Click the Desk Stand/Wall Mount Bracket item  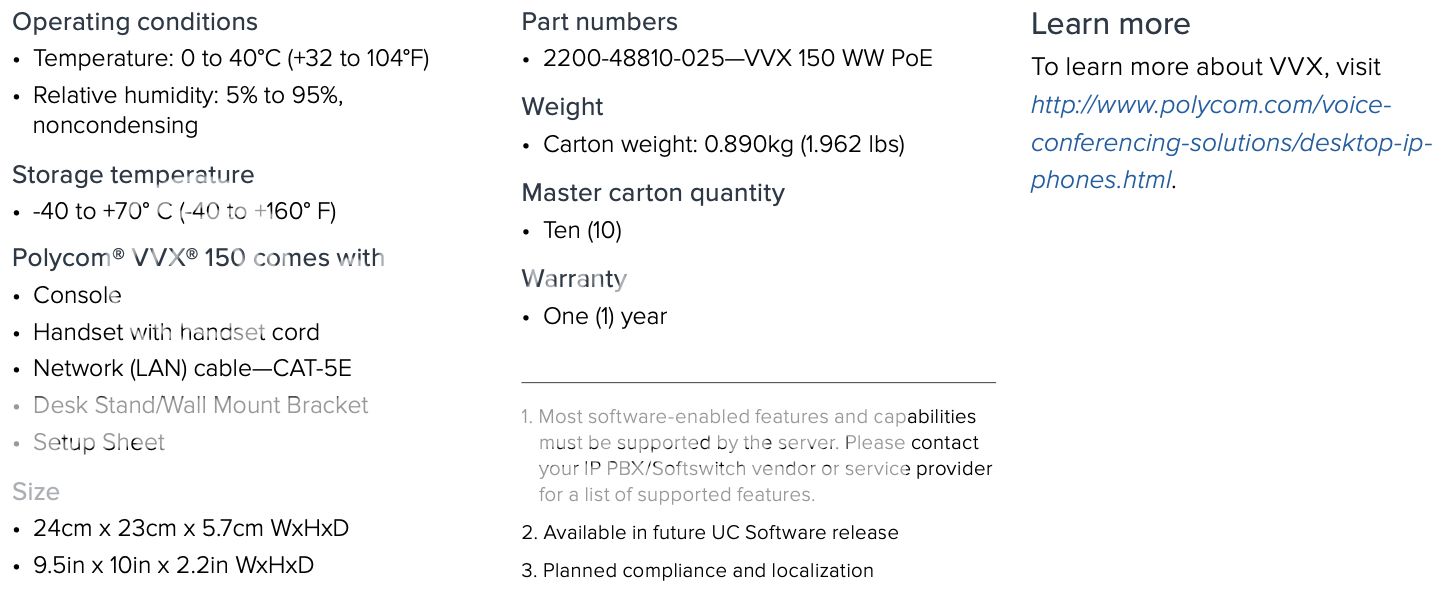pos(200,405)
